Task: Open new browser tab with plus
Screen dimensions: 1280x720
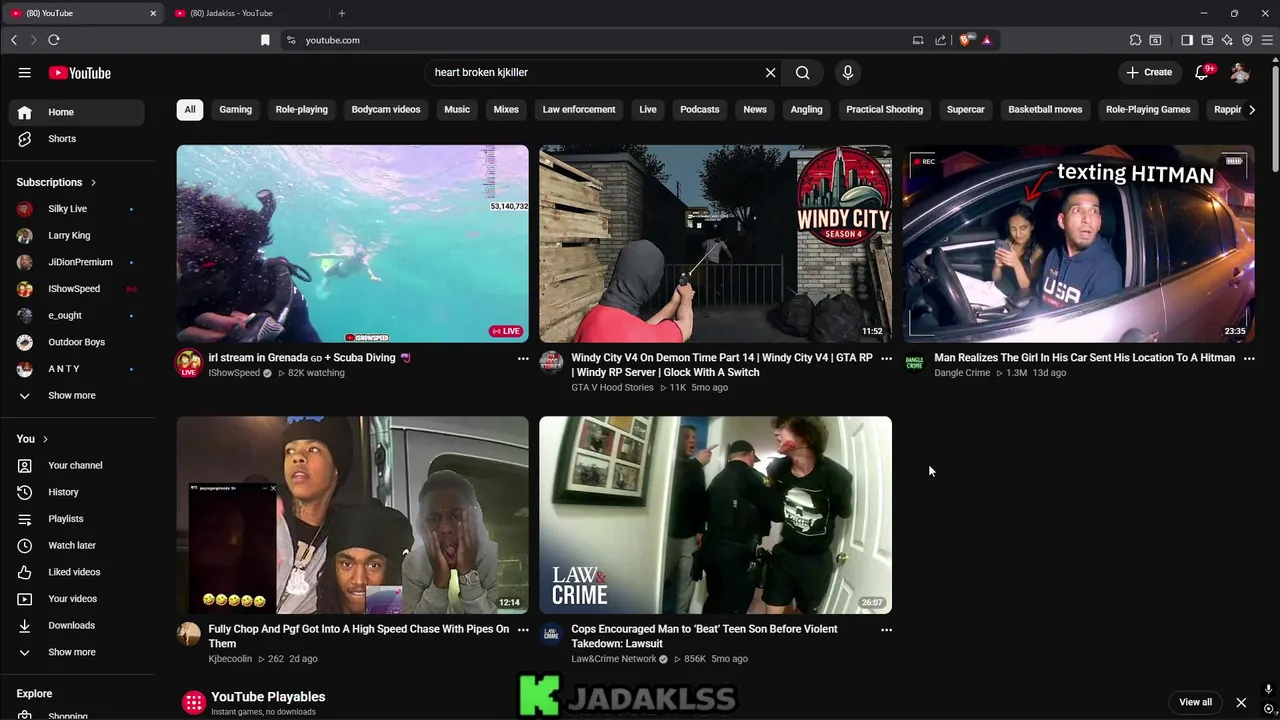Action: coord(342,13)
